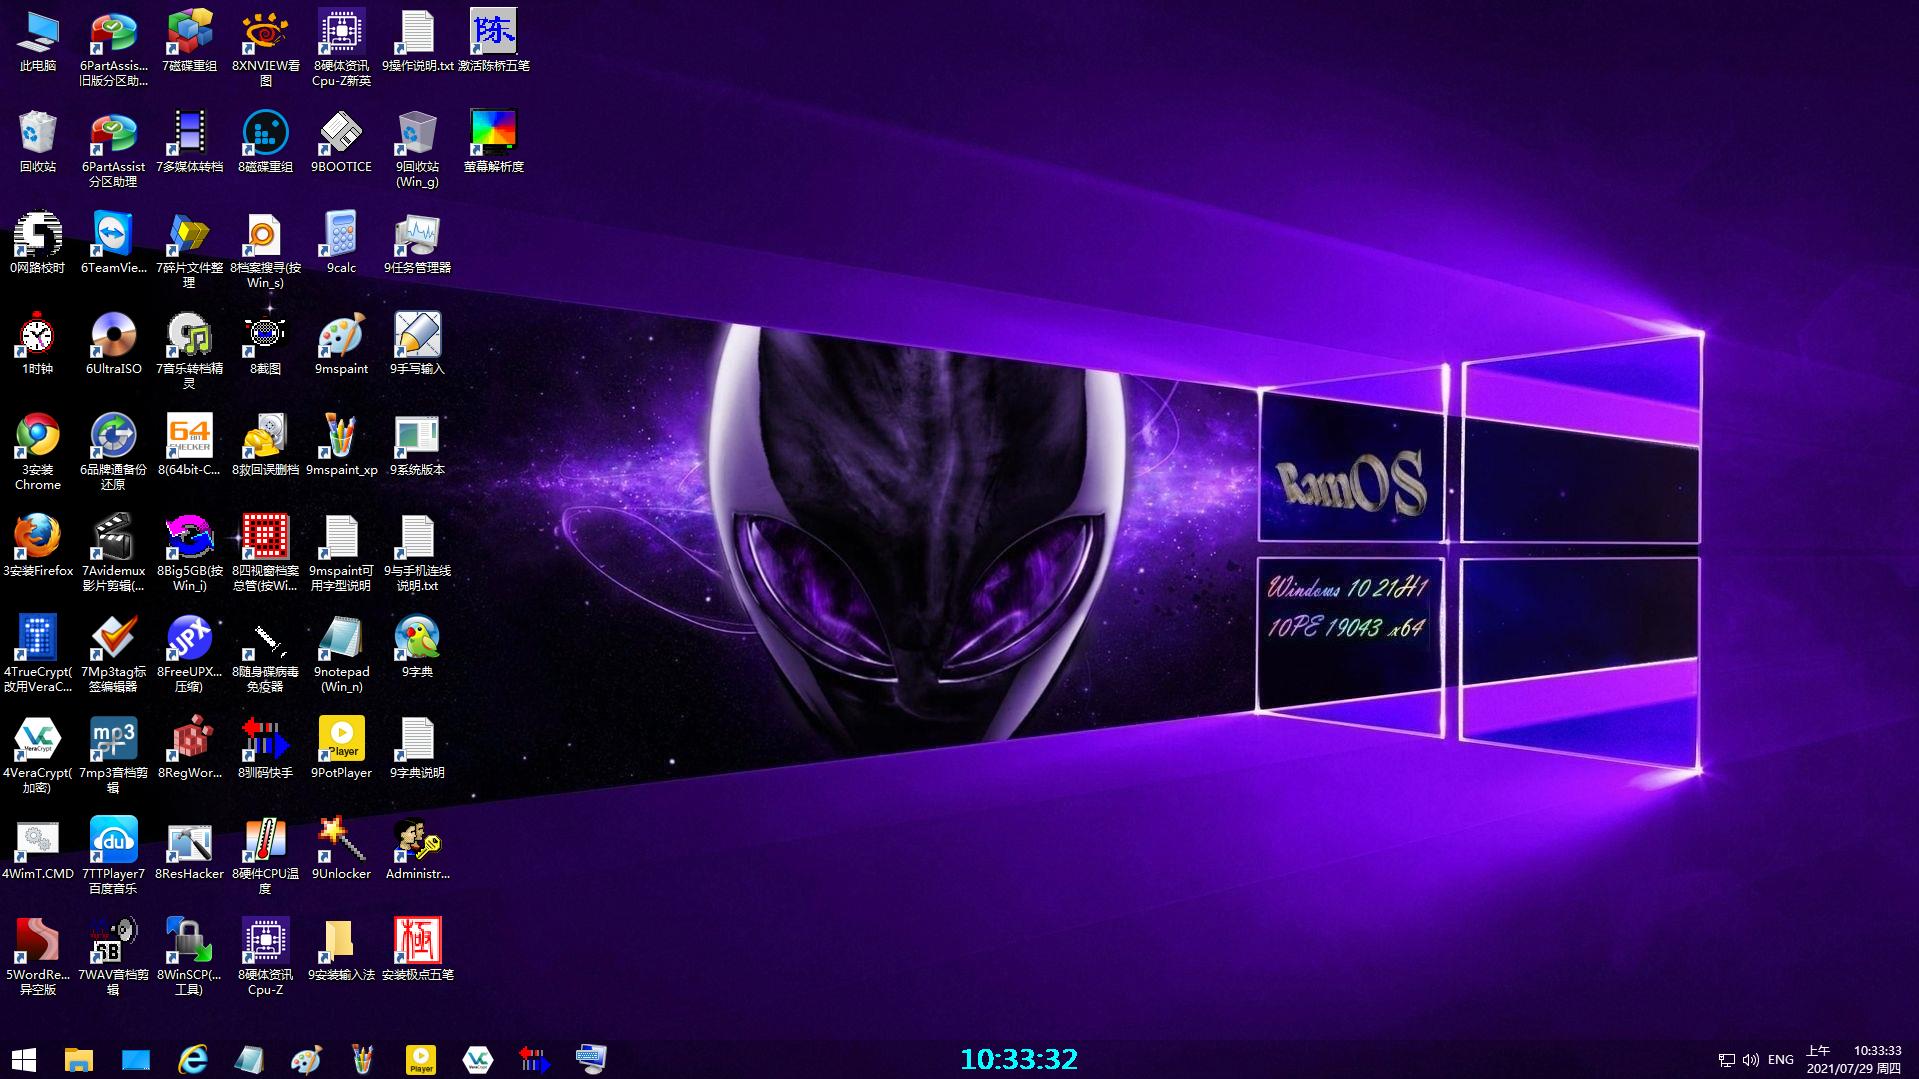1919x1079 pixels.
Task: Select the 8Big5GB shortcut
Action: [190, 553]
